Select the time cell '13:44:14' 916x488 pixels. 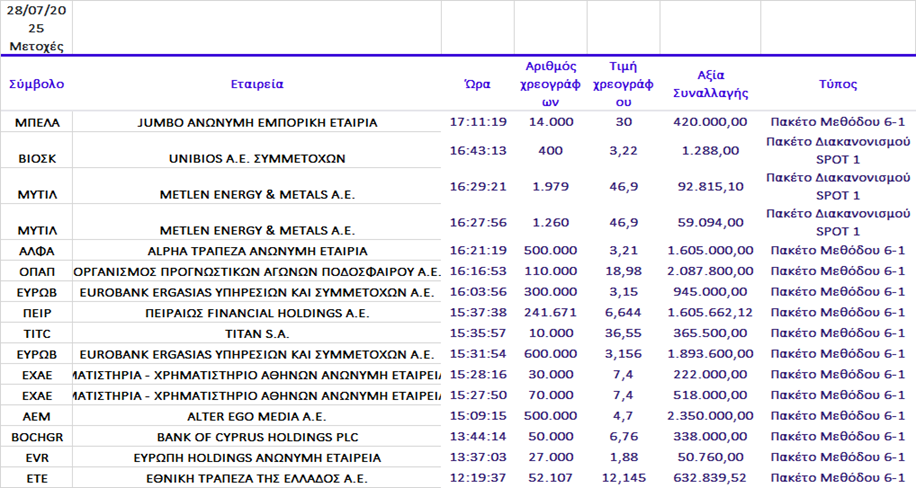pyautogui.click(x=478, y=437)
